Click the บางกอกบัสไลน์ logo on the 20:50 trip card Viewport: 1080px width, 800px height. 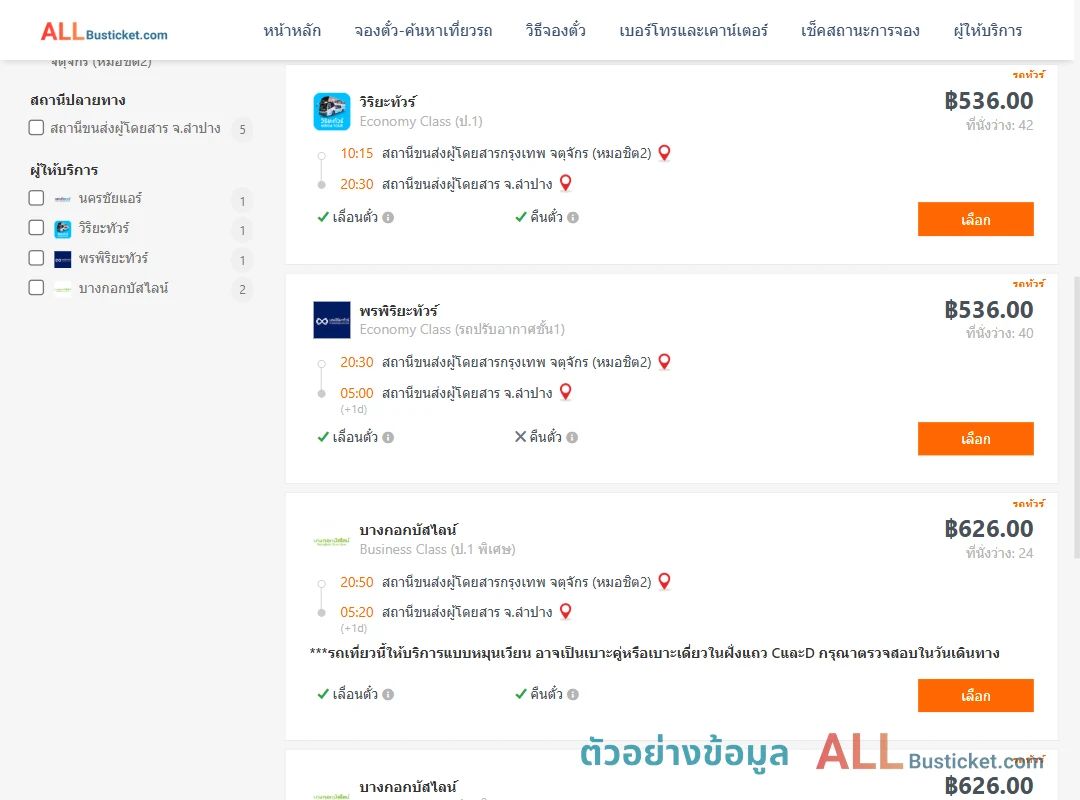click(331, 541)
